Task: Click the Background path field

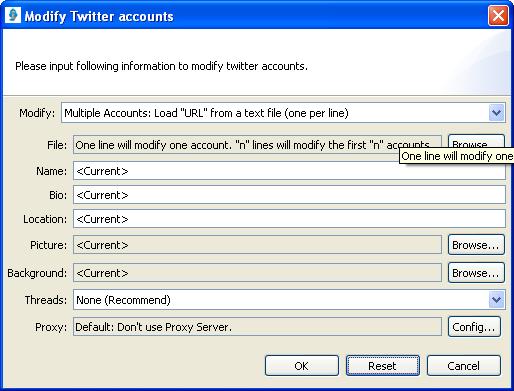Action: coord(257,273)
